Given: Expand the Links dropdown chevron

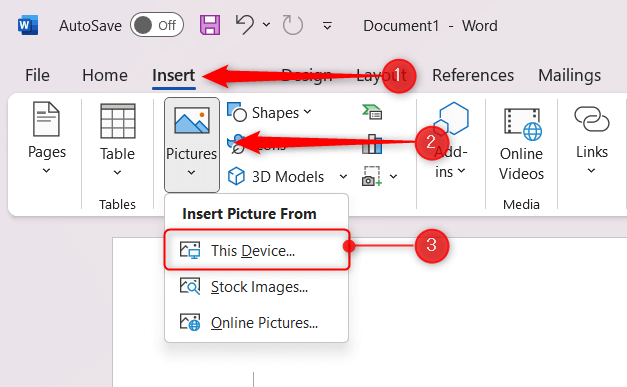Looking at the screenshot, I should click(591, 171).
